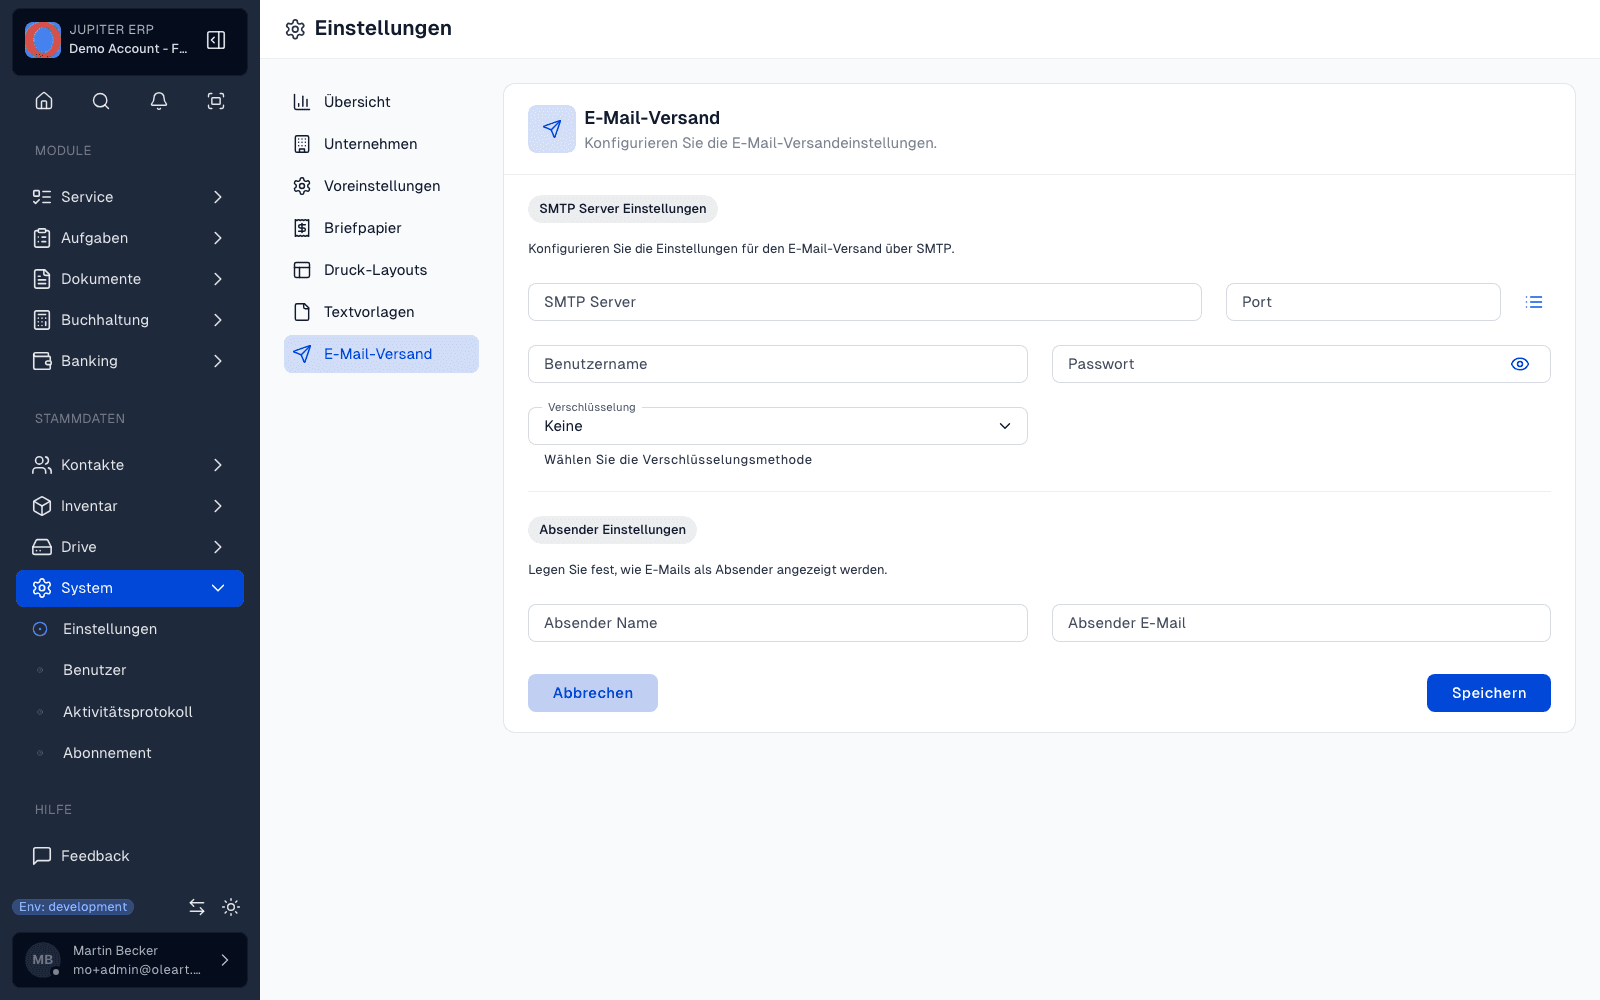1600x1000 pixels.
Task: Open the Voreinstellungen settings tab
Action: tap(381, 186)
